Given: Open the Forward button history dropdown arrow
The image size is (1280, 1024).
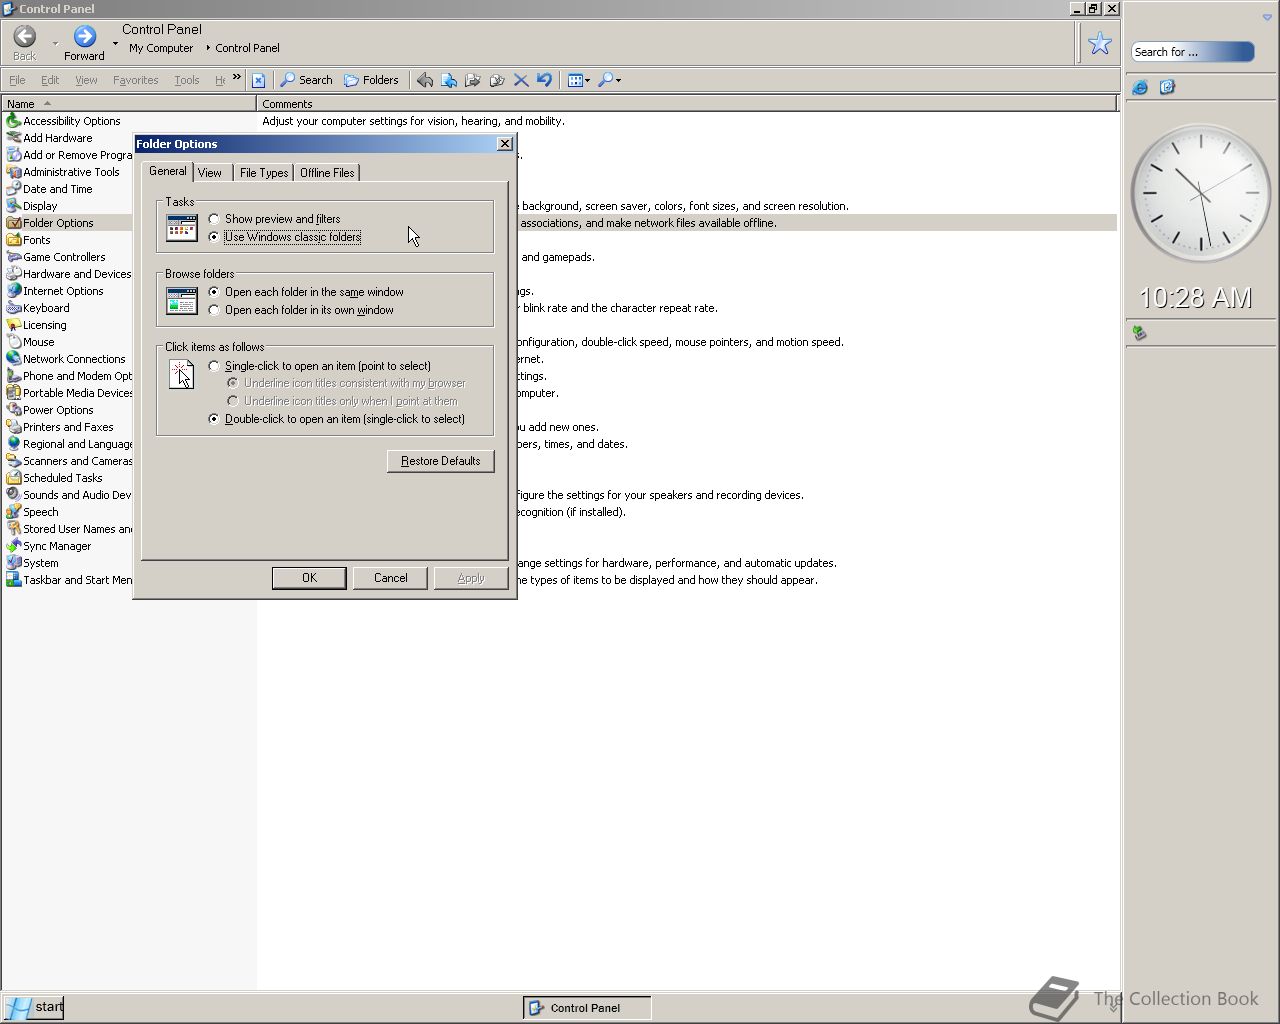Looking at the screenshot, I should pos(115,43).
